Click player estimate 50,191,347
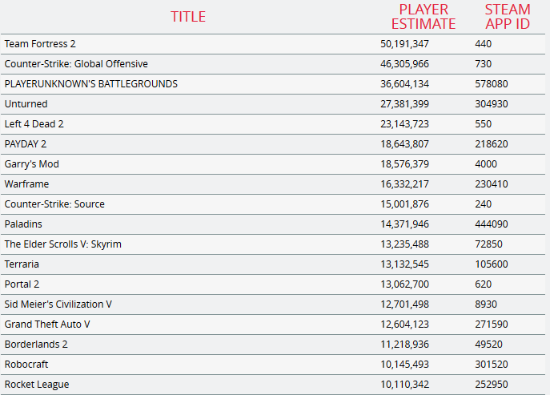The height and width of the screenshot is (395, 550). [404, 44]
